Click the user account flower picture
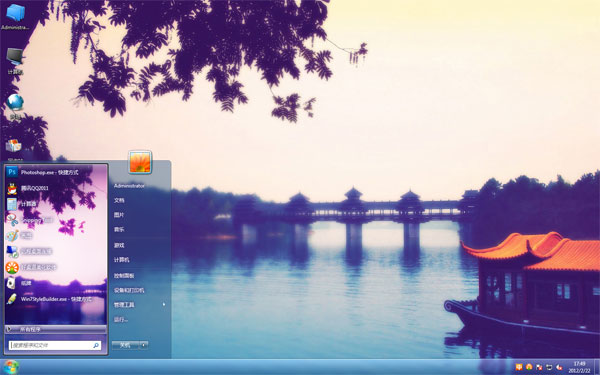 click(x=140, y=162)
